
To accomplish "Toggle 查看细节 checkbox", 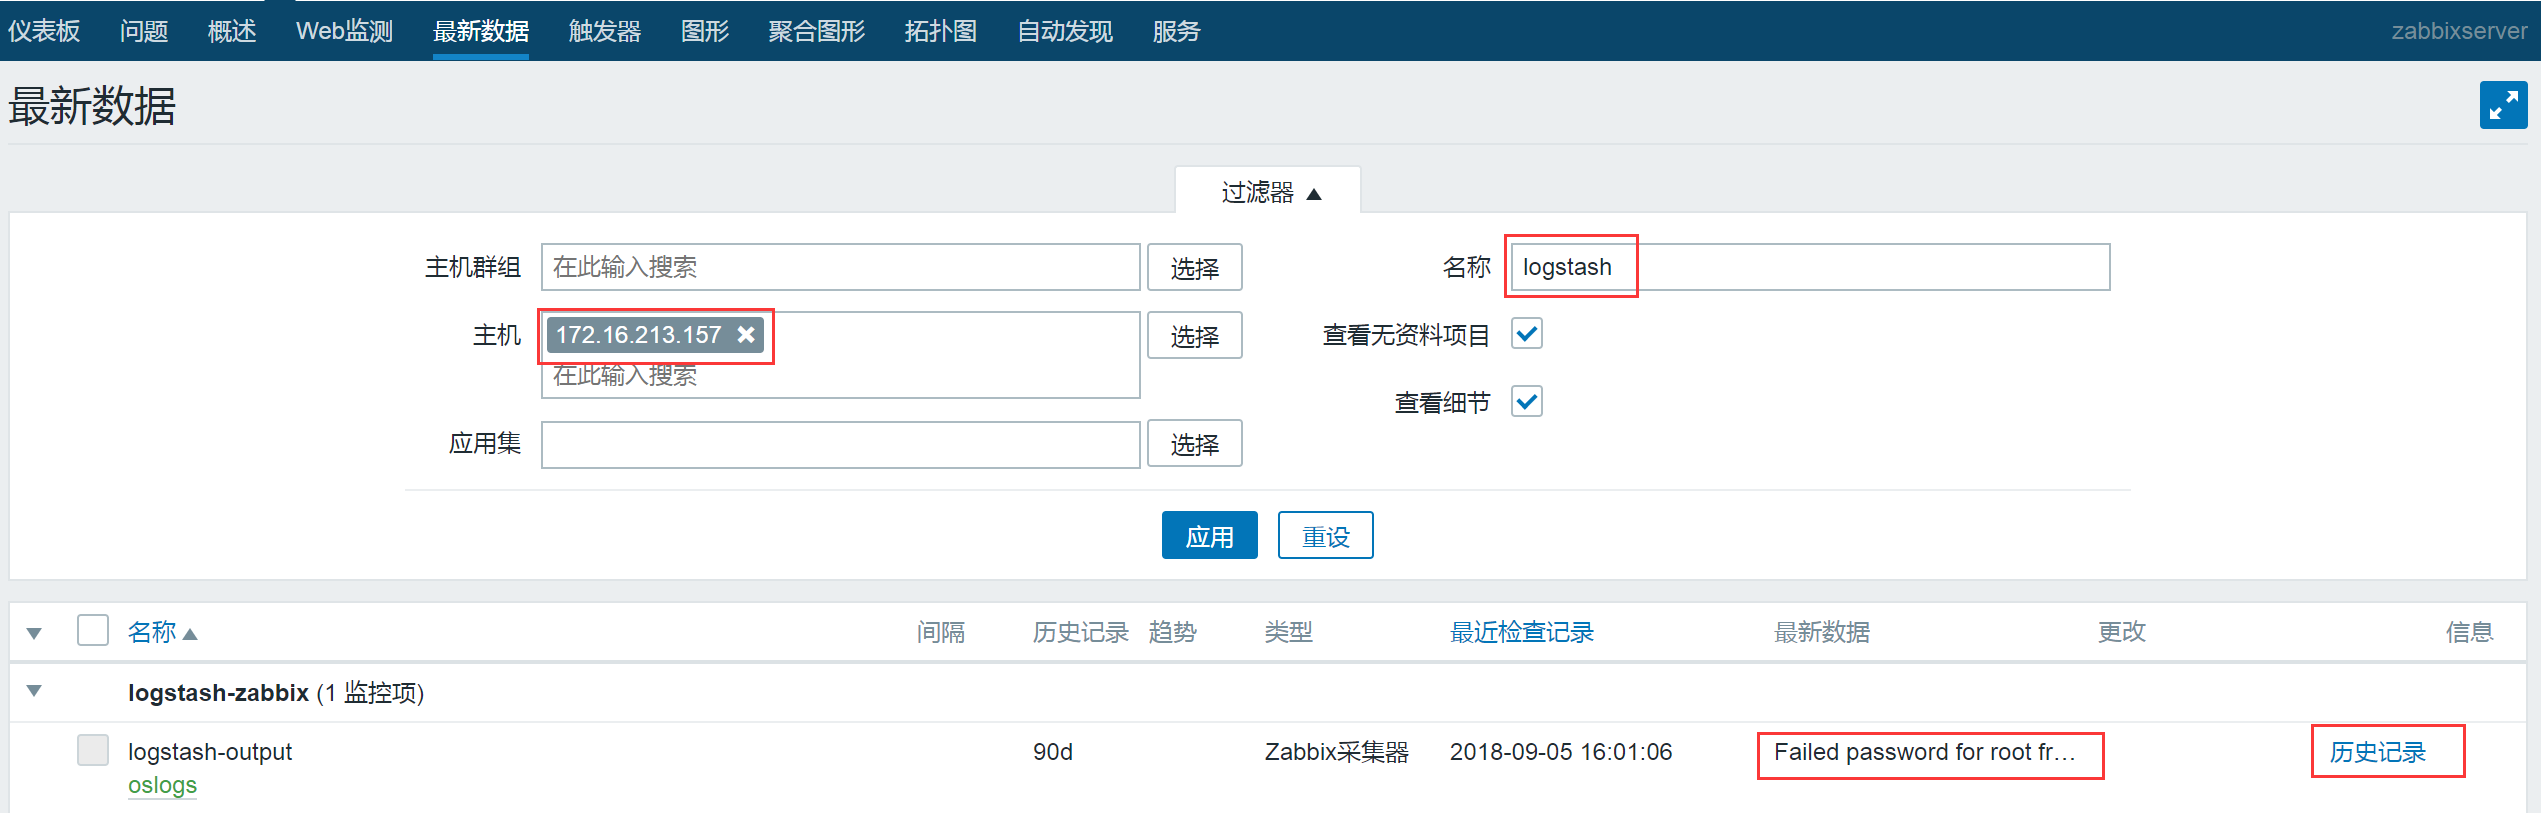I will [1527, 402].
